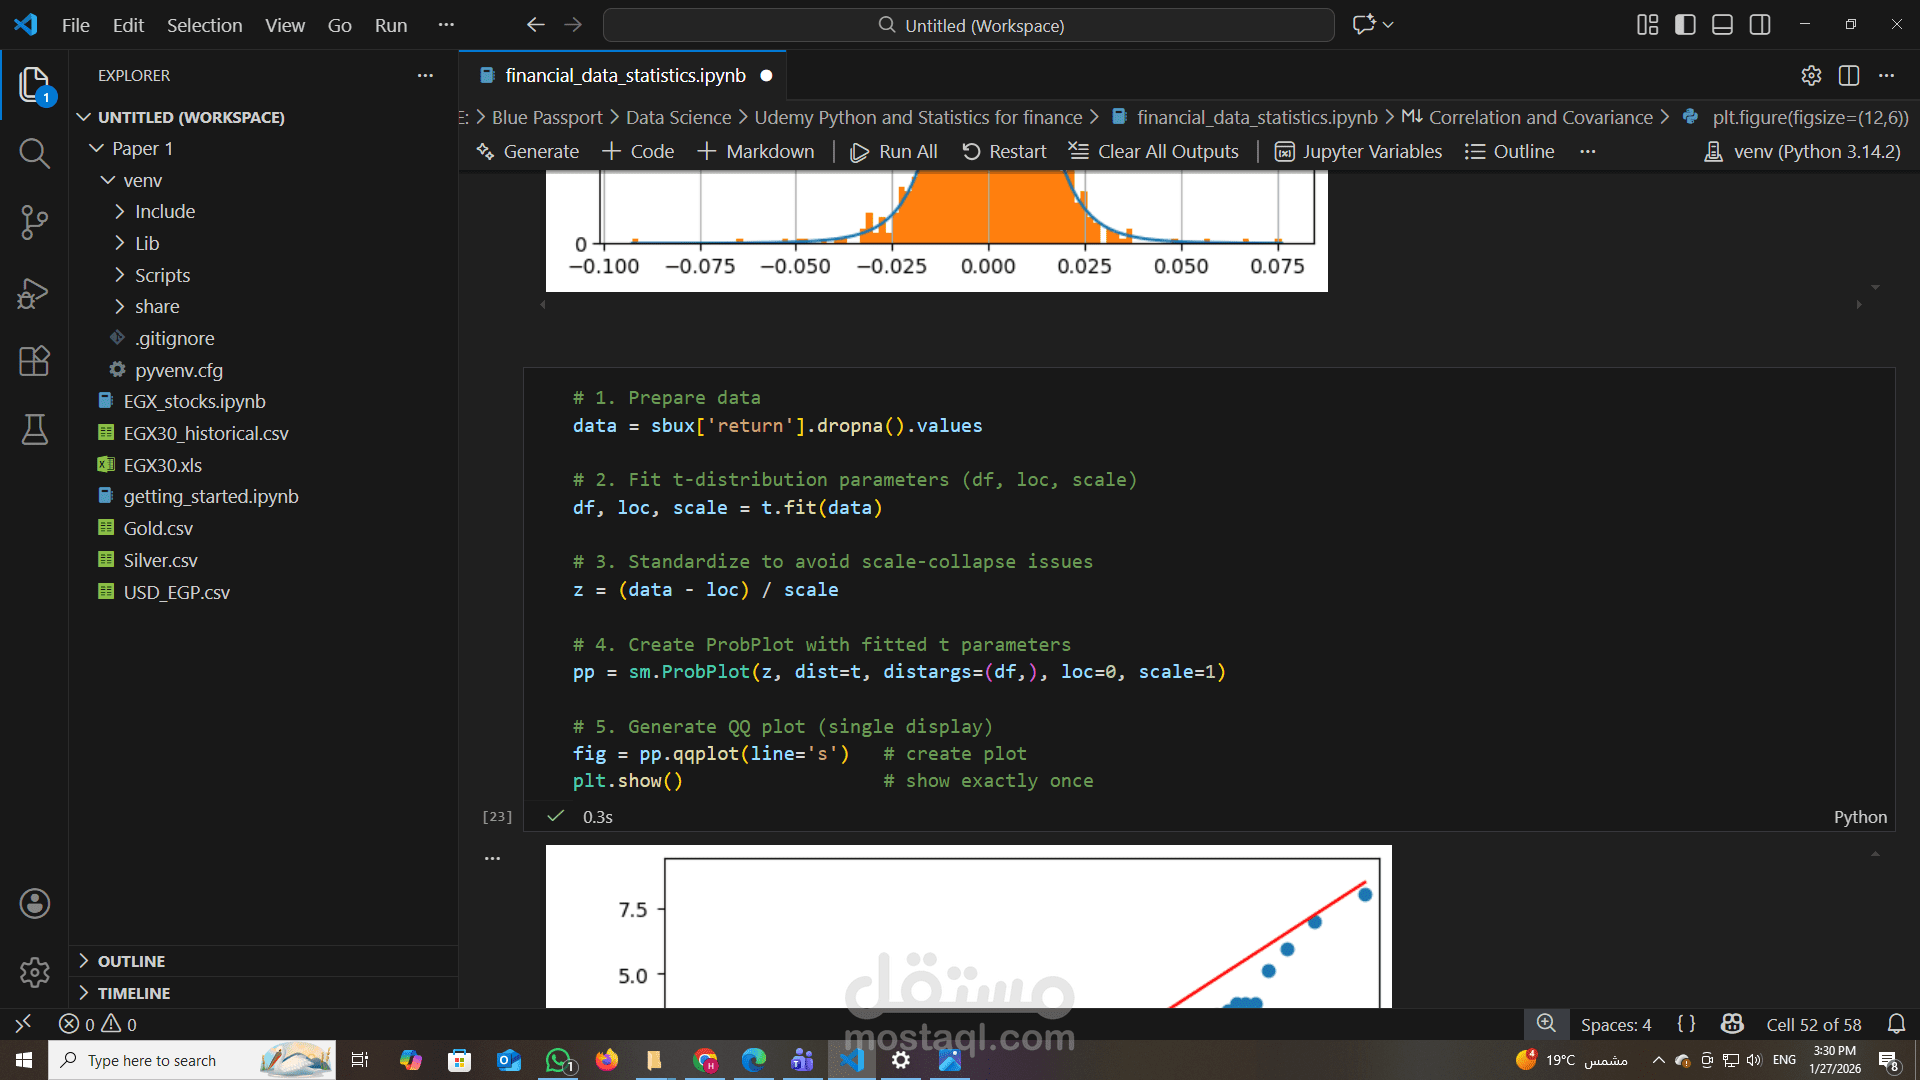Open Gold.csv in the explorer

(158, 528)
